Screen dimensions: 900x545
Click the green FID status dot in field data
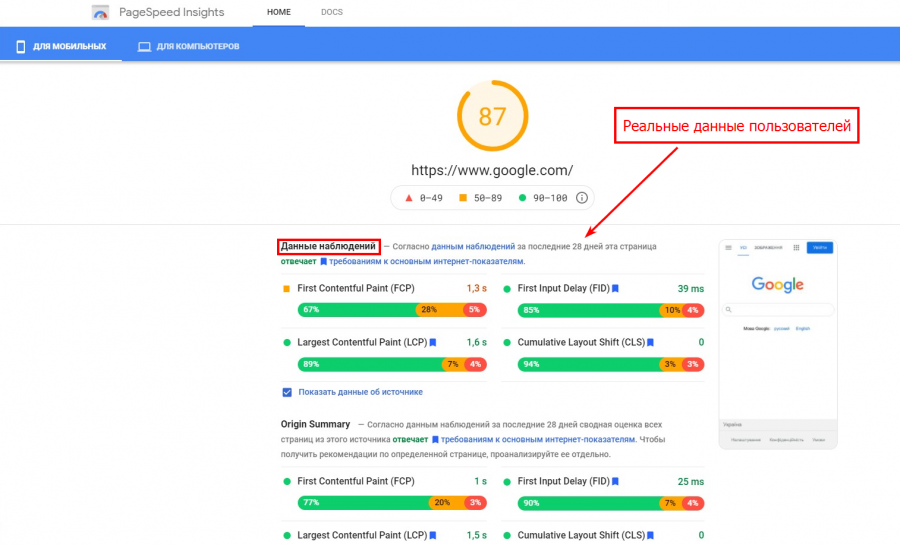click(507, 289)
